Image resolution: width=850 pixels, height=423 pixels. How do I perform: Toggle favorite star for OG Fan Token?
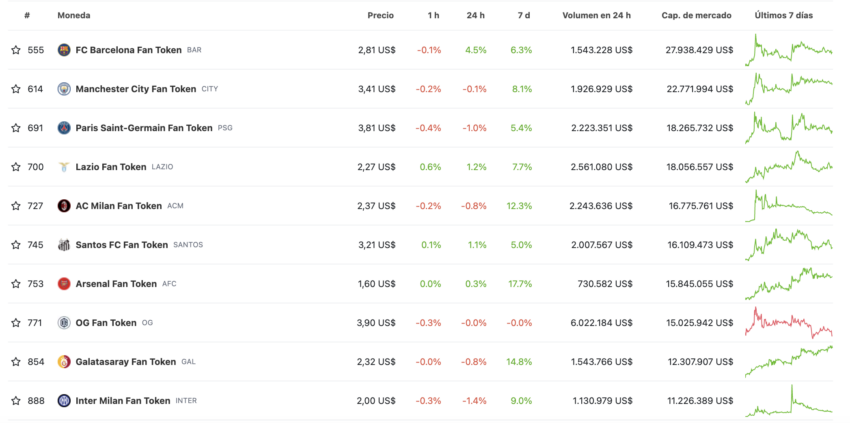(16, 323)
